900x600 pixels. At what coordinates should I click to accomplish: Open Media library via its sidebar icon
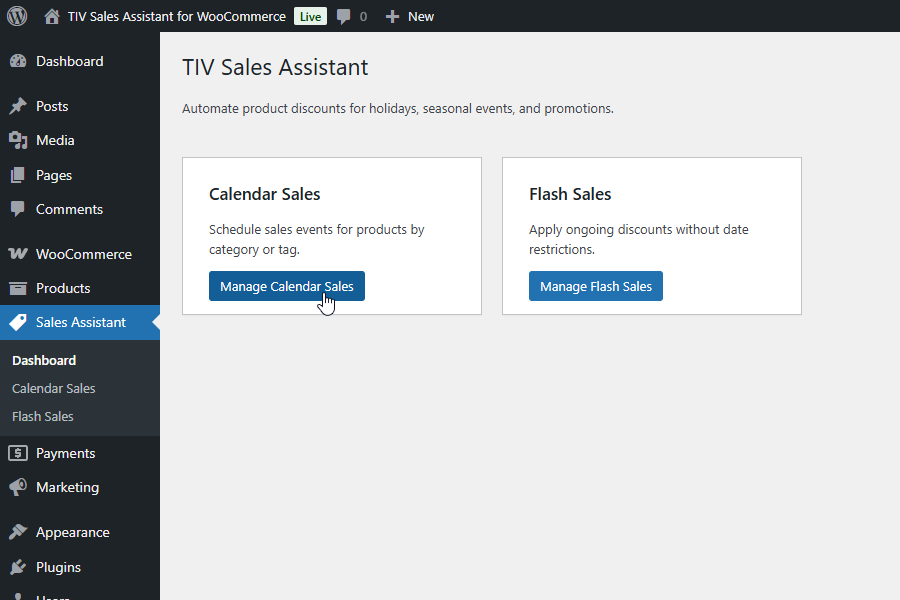(x=20, y=140)
